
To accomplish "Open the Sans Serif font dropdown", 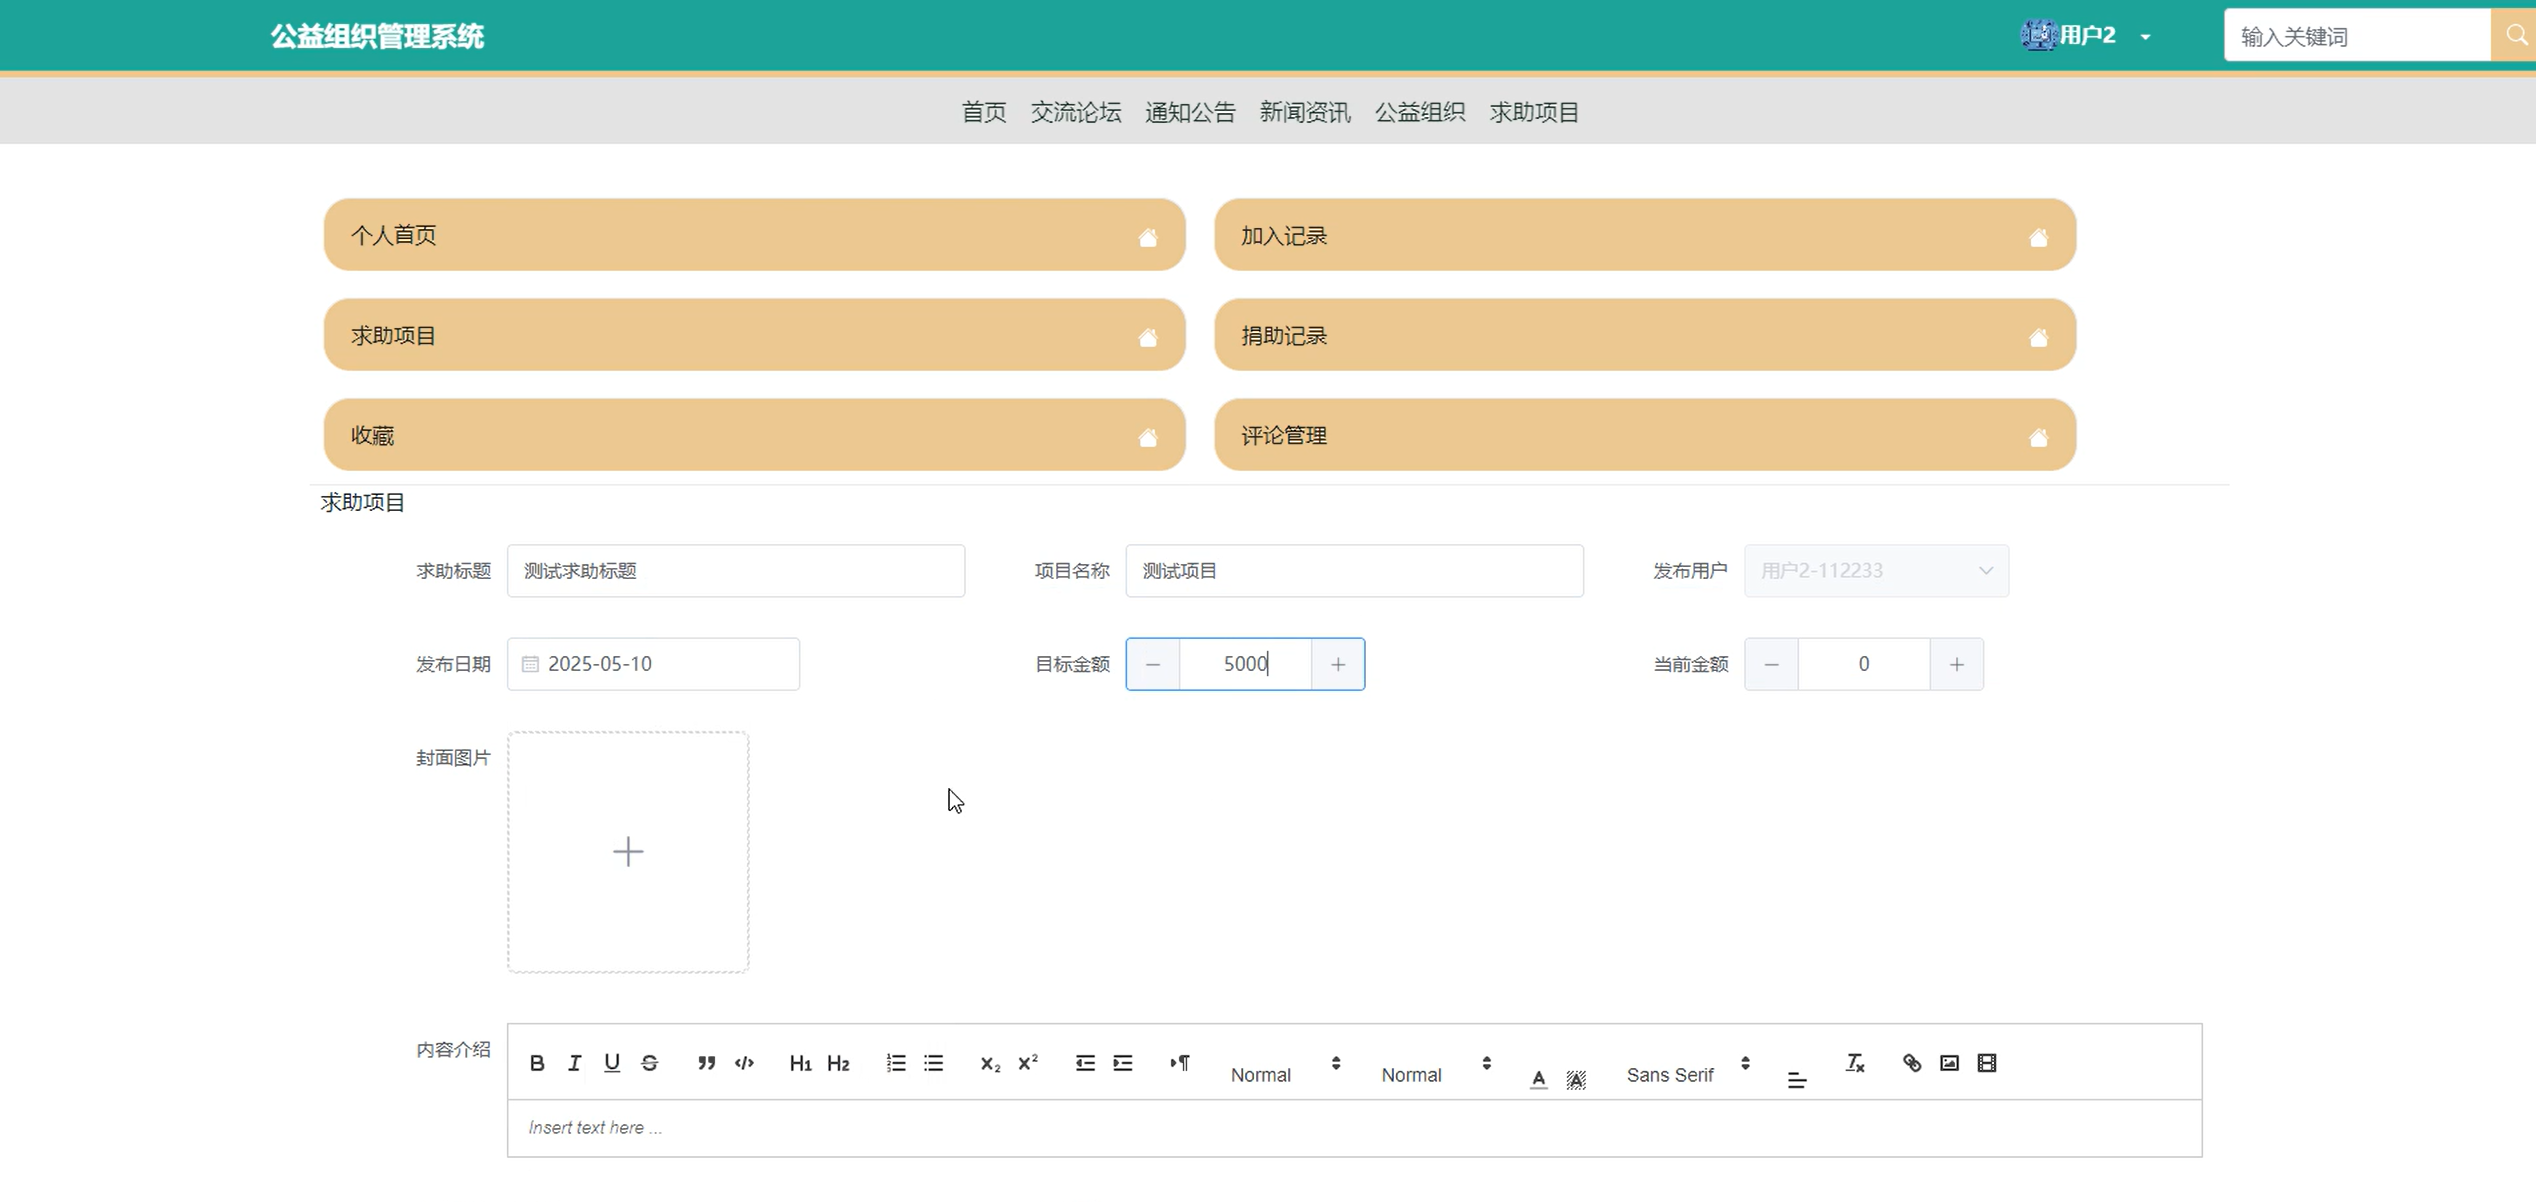I will click(1687, 1074).
